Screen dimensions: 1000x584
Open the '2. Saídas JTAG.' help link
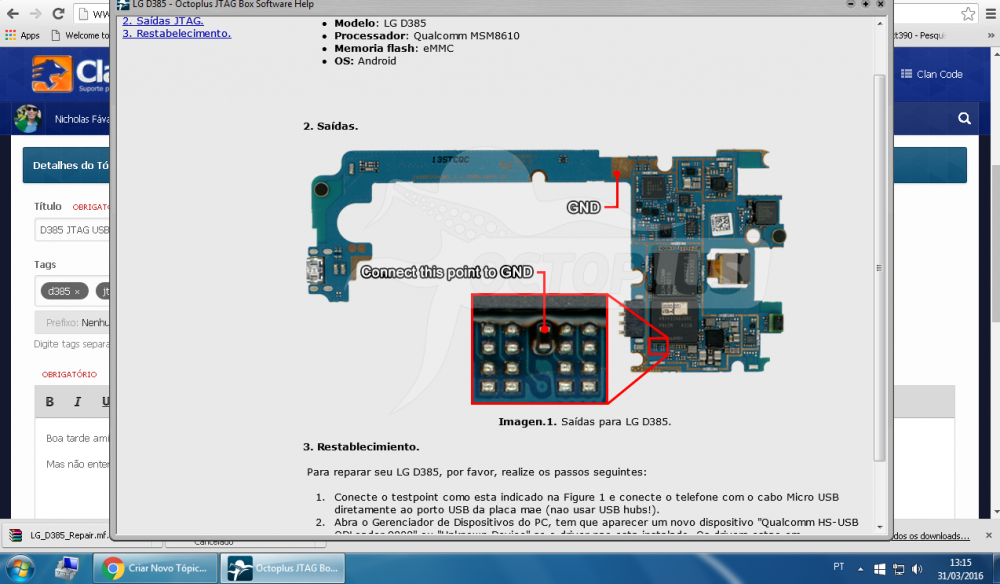[x=163, y=21]
